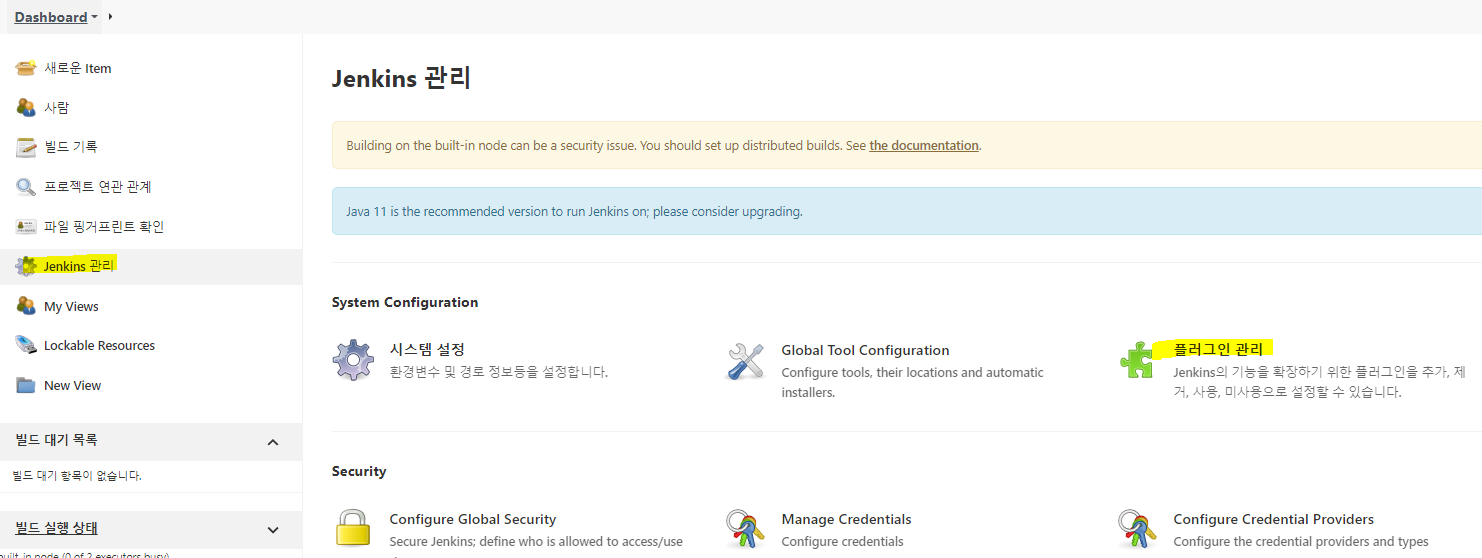1482x558 pixels.
Task: Click the System Configuration section heading
Action: [x=405, y=302]
